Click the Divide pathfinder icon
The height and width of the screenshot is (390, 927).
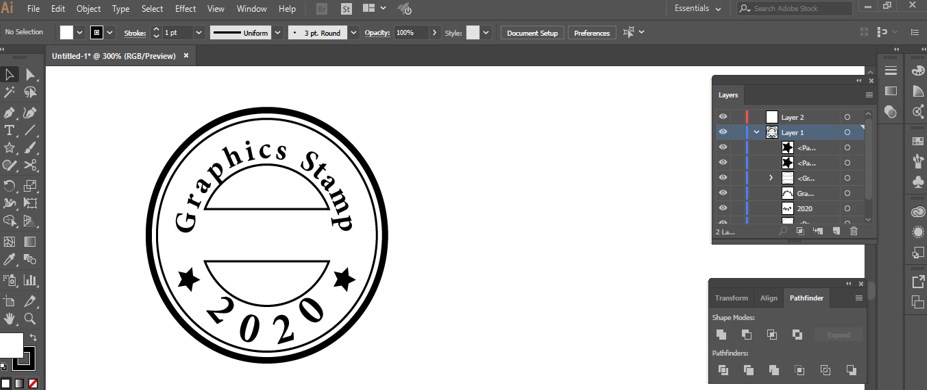coord(722,370)
